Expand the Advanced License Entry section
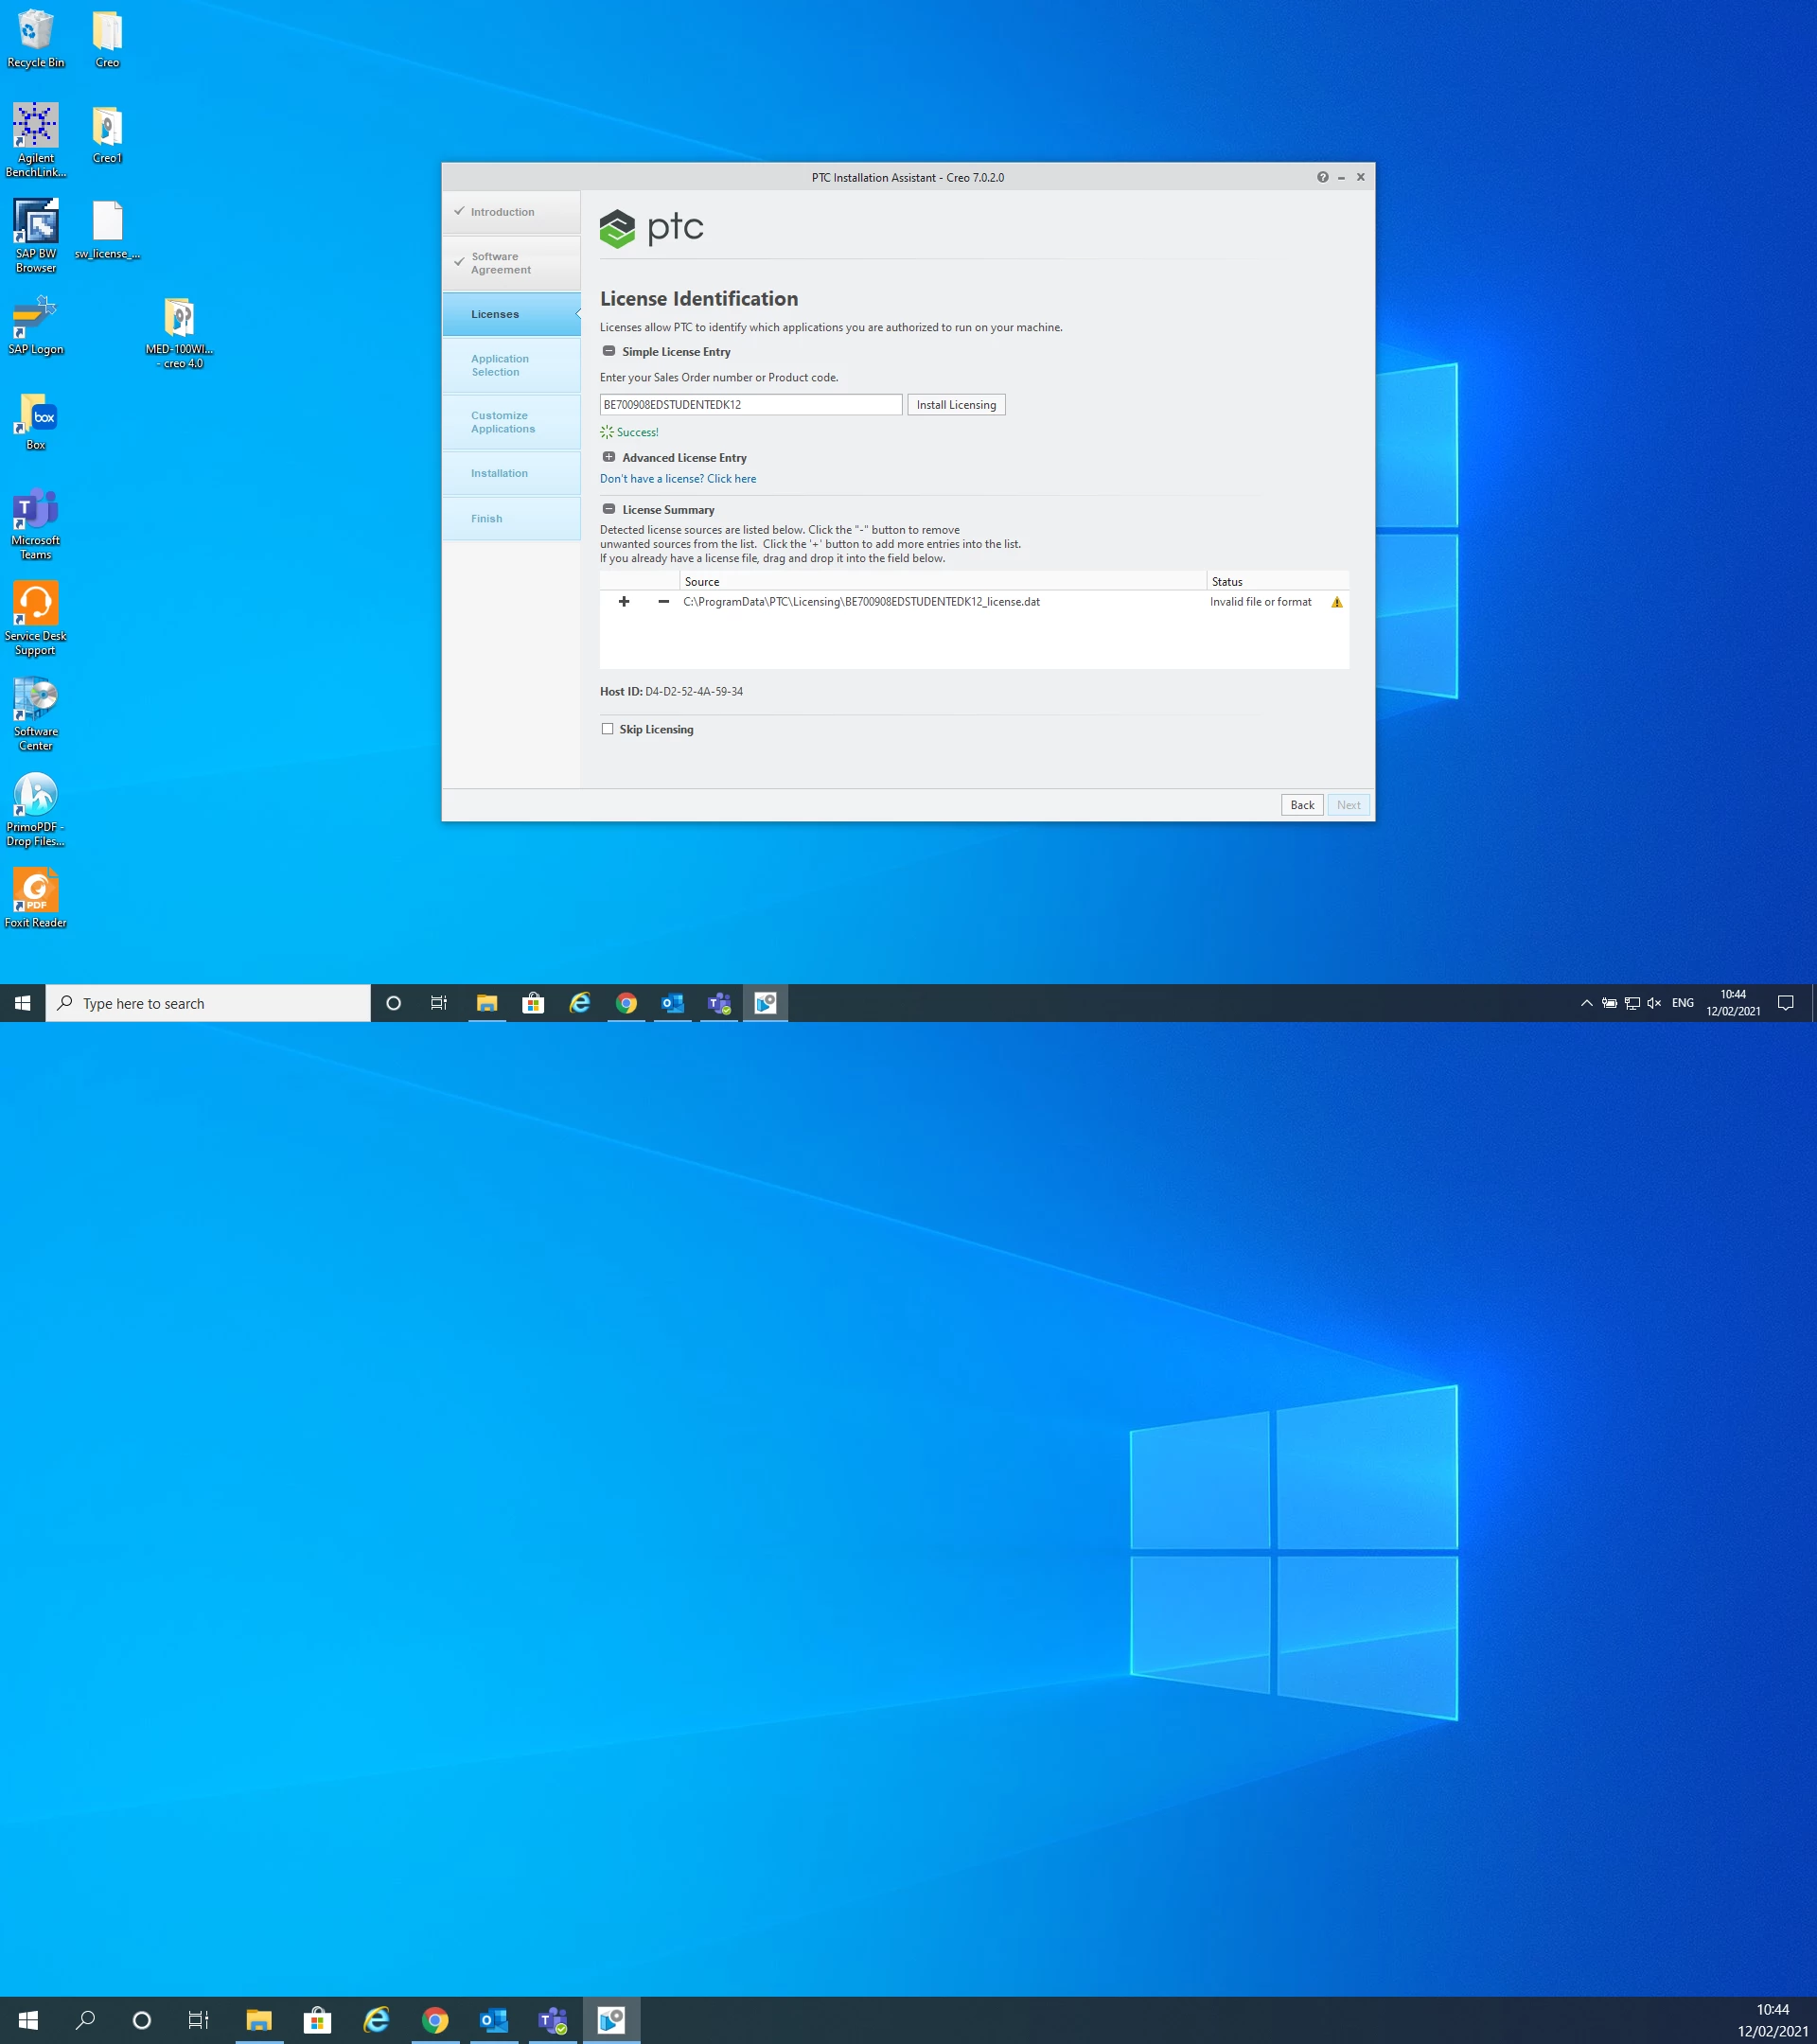This screenshot has height=2044, width=1817. tap(609, 457)
